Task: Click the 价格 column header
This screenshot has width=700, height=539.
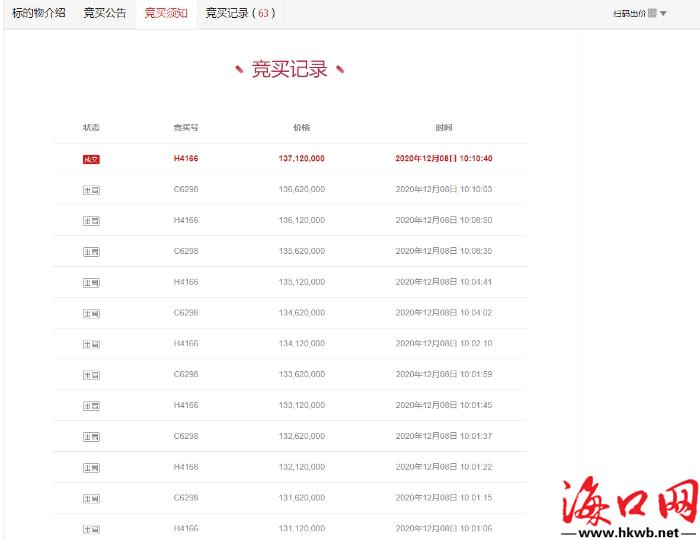Action: [301, 128]
